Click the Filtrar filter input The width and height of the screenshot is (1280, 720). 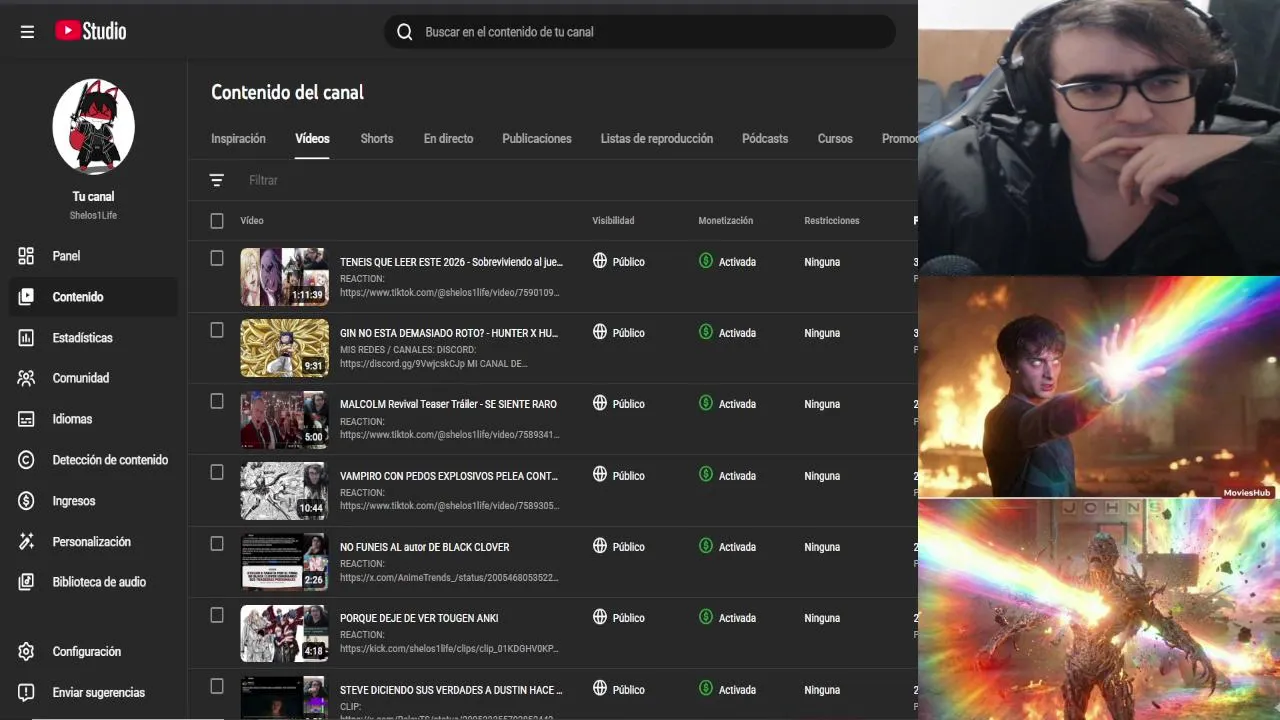[x=263, y=180]
